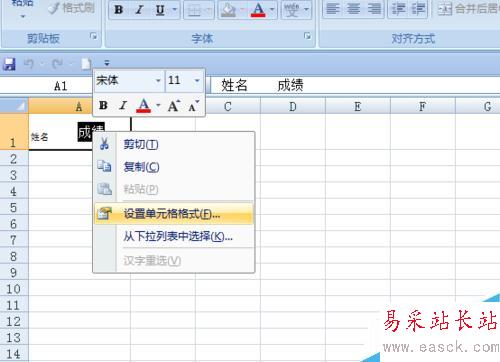Click the highlighted 成绩 text in cell A1

coord(91,131)
